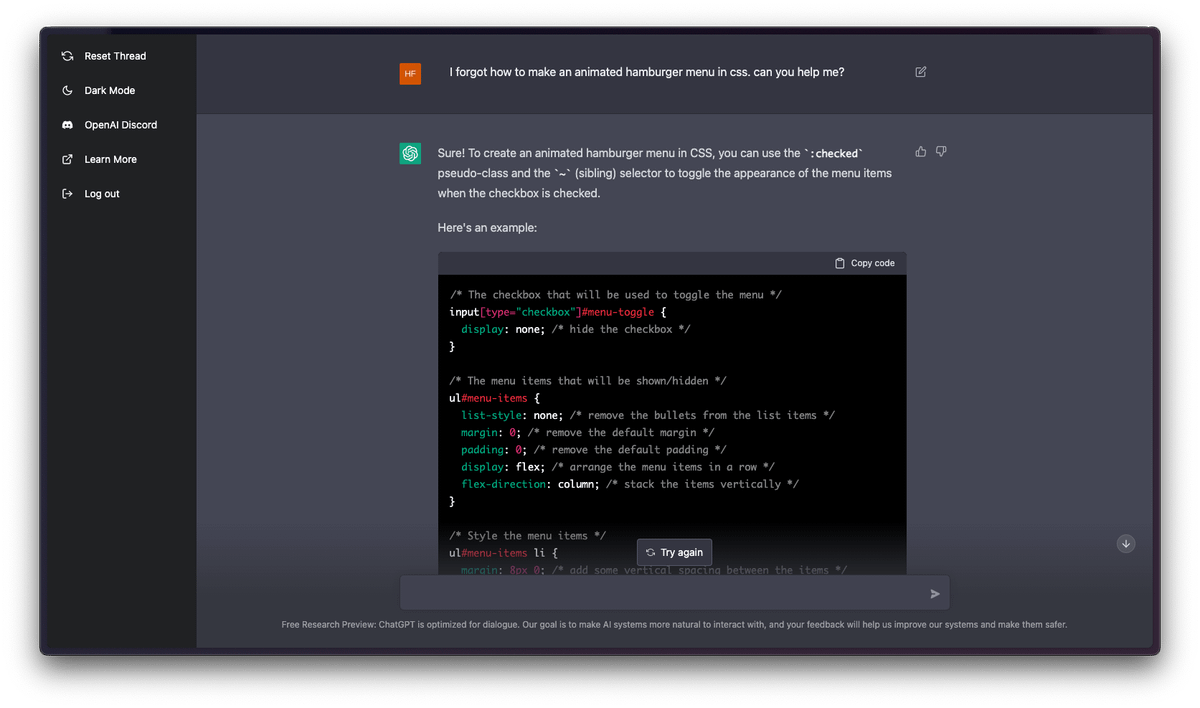This screenshot has width=1200, height=708.
Task: Click the ChatGPT avatar logo
Action: [410, 153]
